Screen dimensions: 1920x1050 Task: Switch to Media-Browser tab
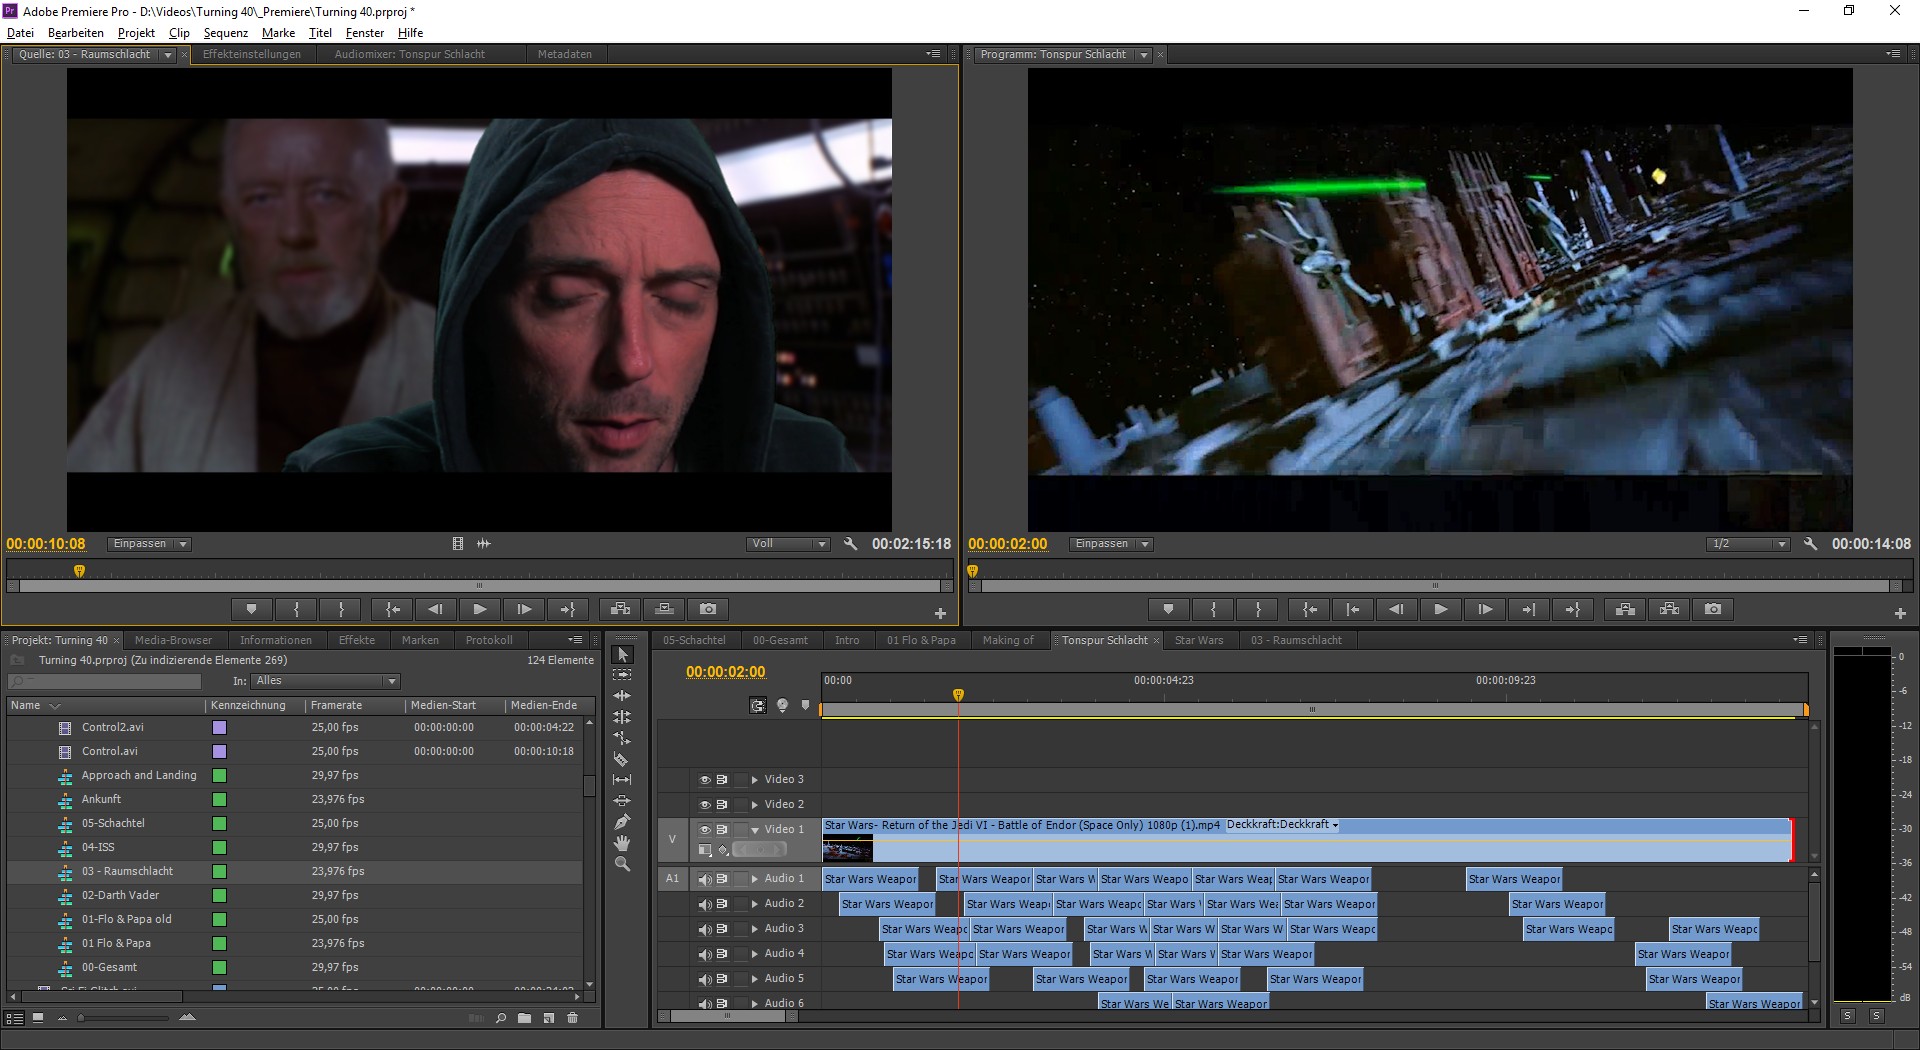click(173, 640)
